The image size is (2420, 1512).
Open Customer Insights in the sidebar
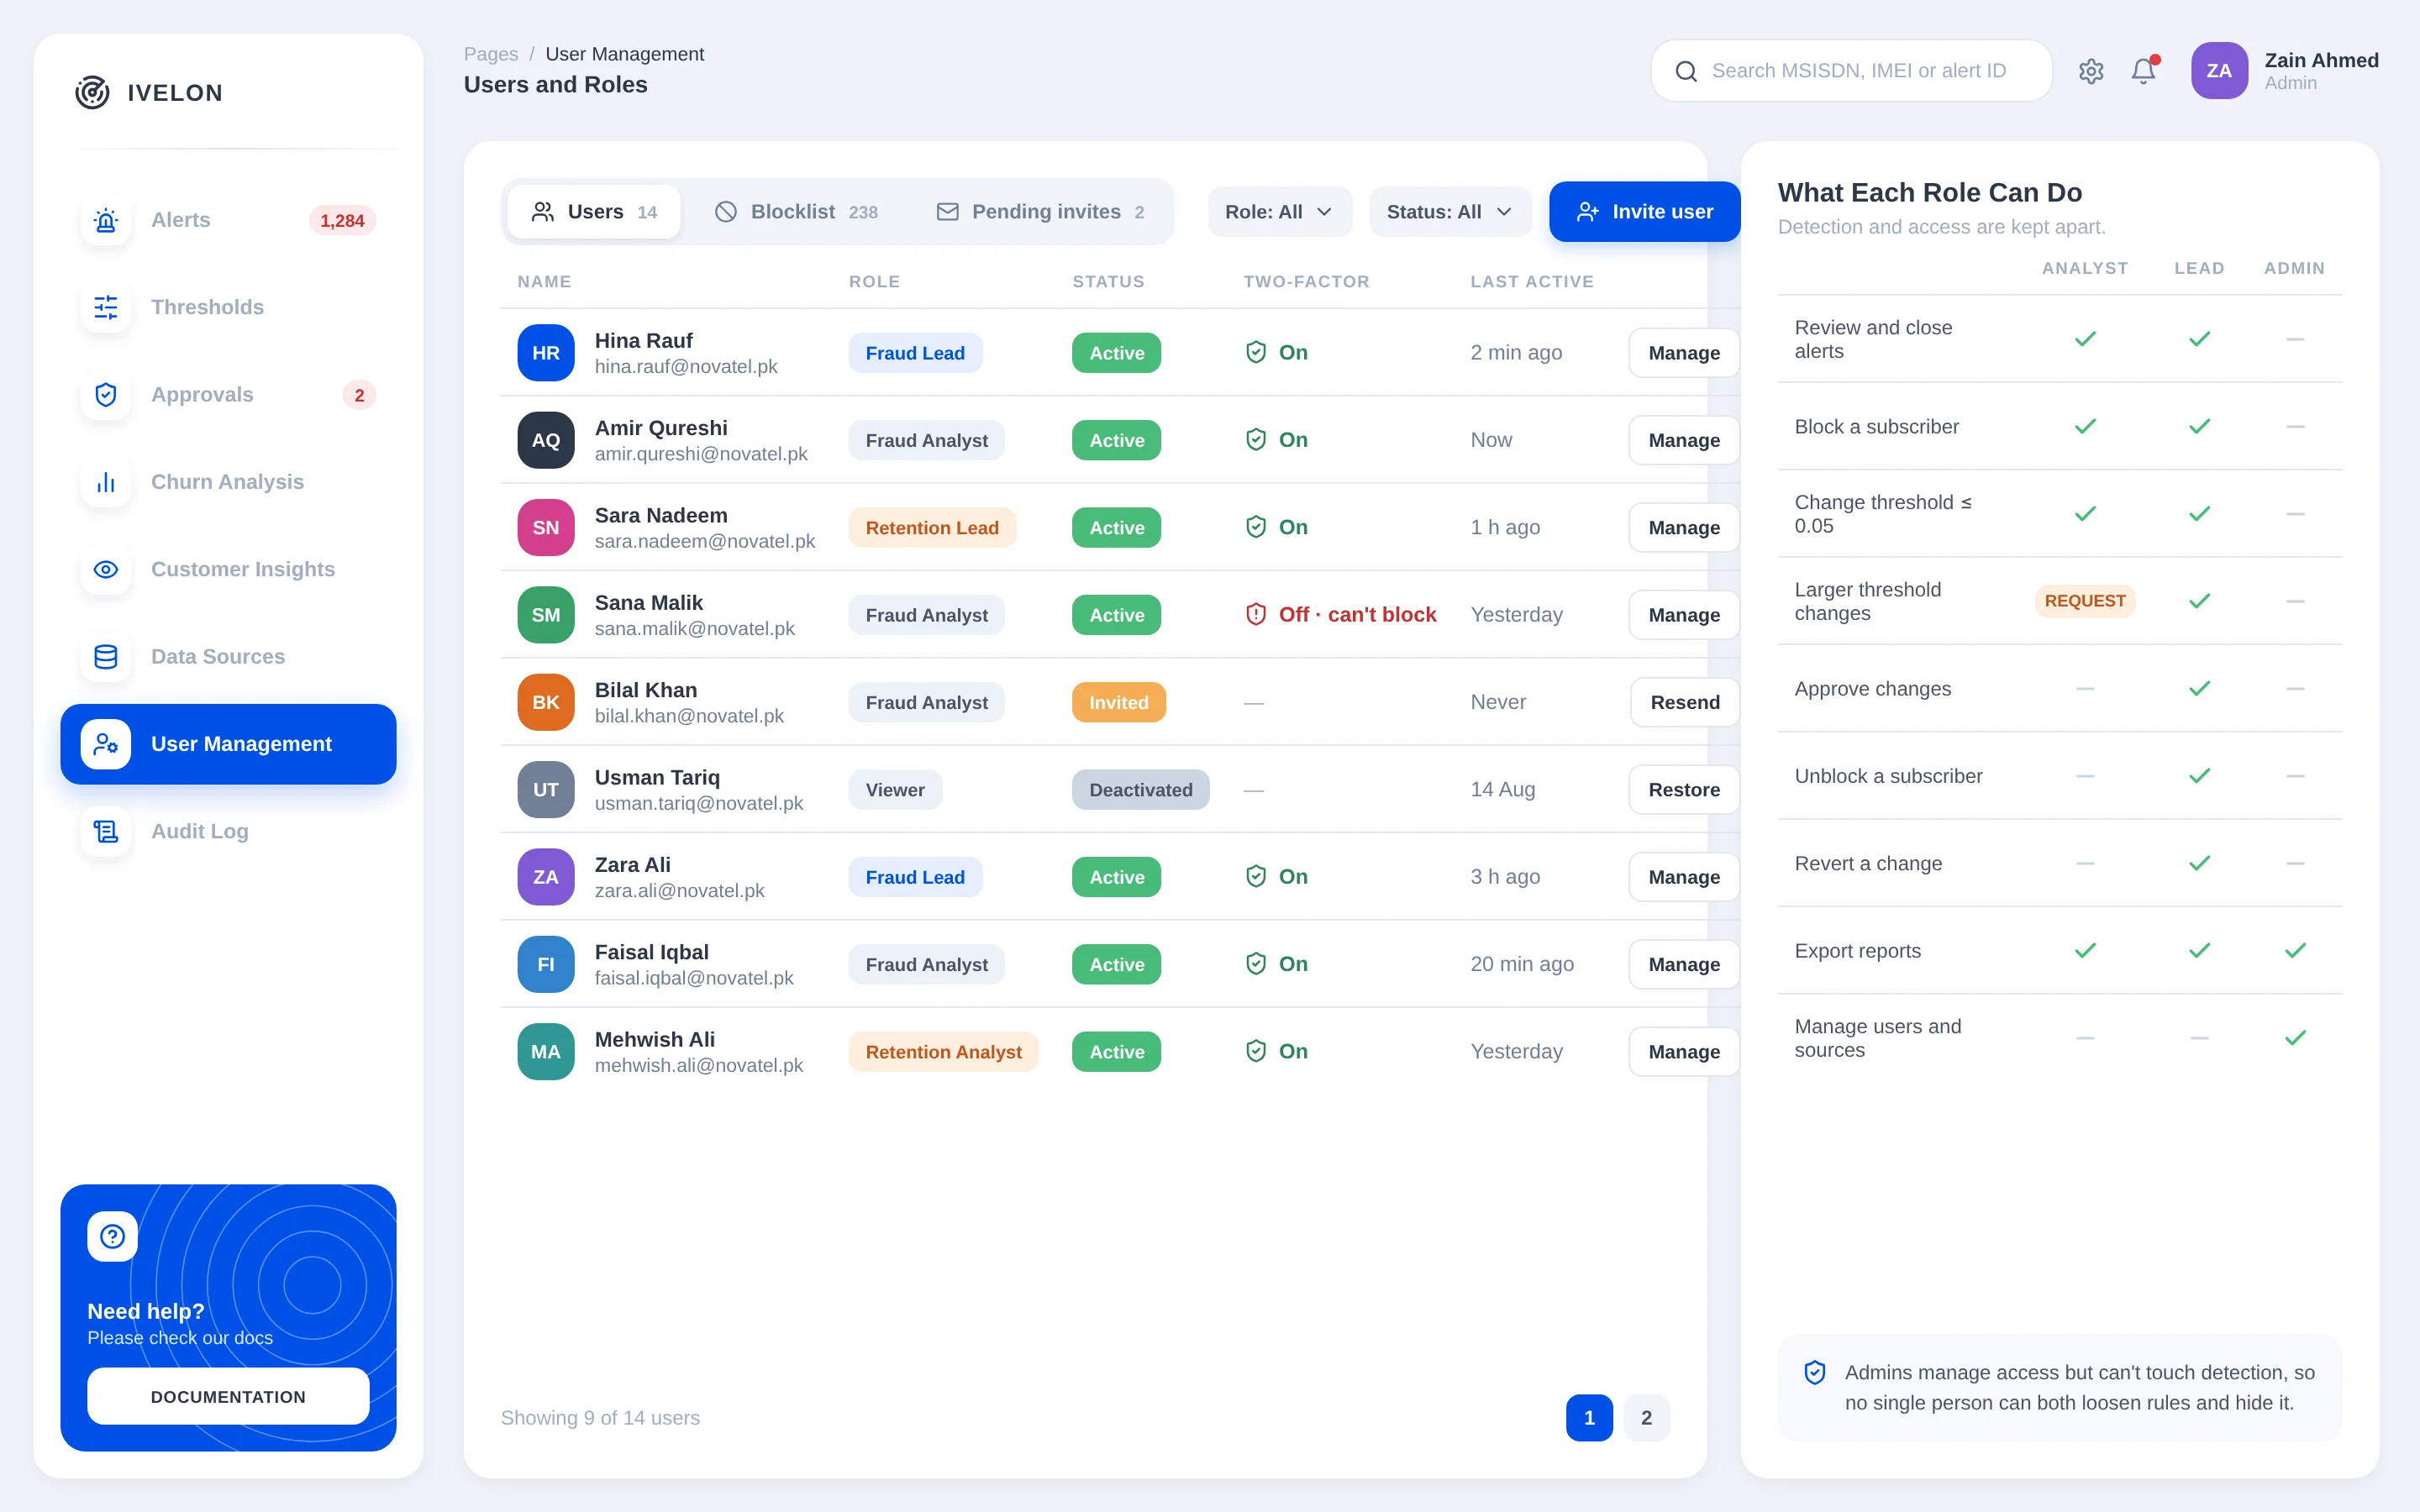pyautogui.click(x=228, y=569)
